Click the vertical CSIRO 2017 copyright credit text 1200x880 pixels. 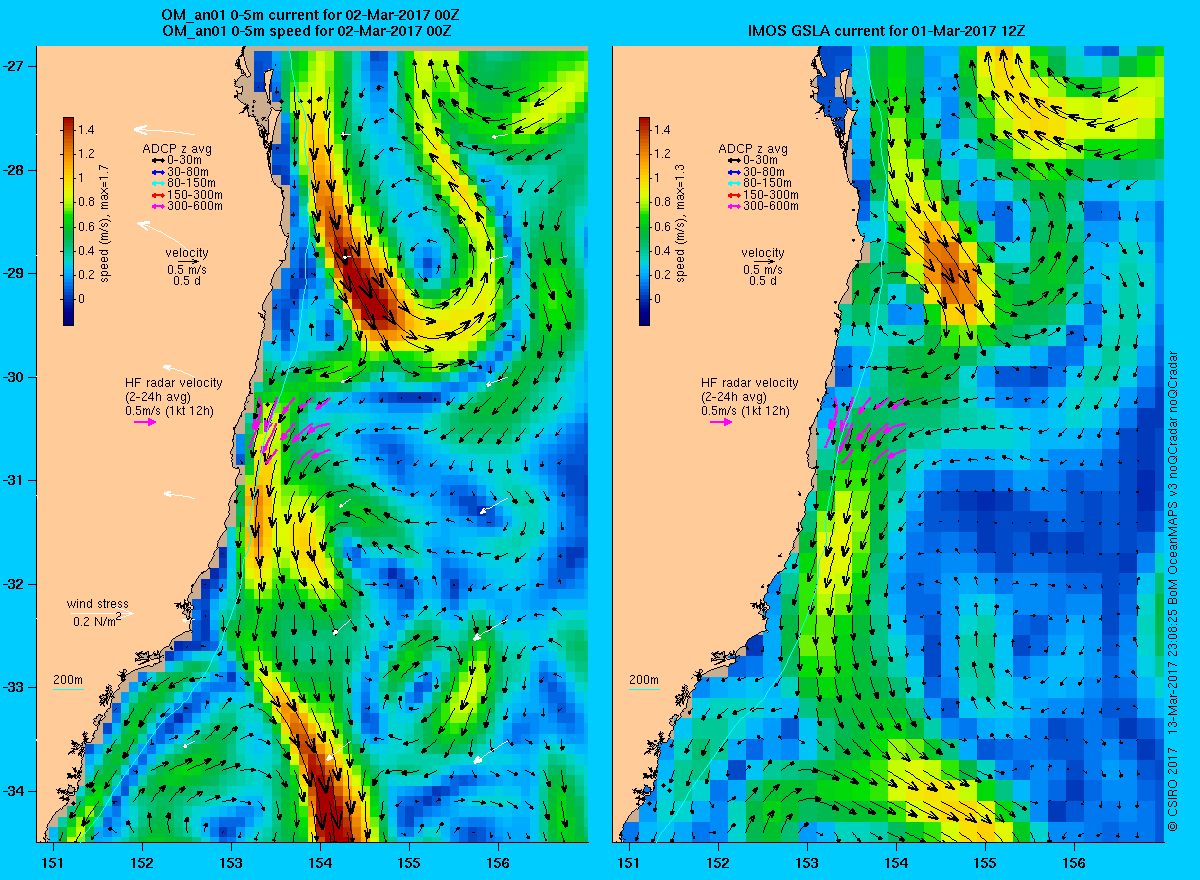pos(1173,590)
